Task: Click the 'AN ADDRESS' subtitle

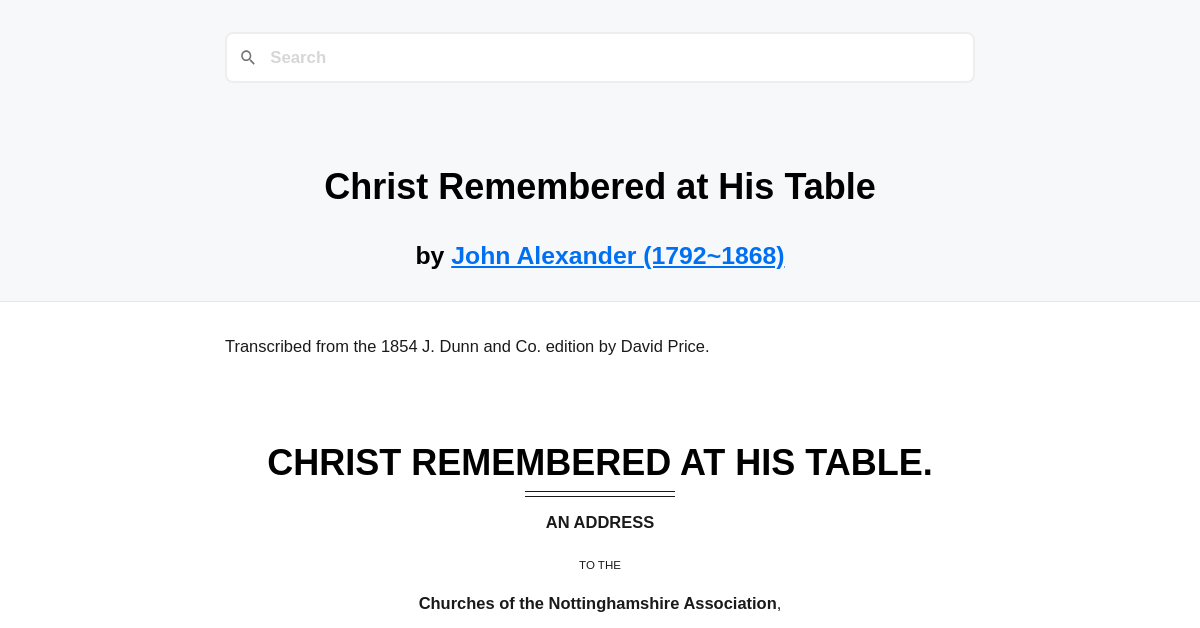Action: coord(600,522)
